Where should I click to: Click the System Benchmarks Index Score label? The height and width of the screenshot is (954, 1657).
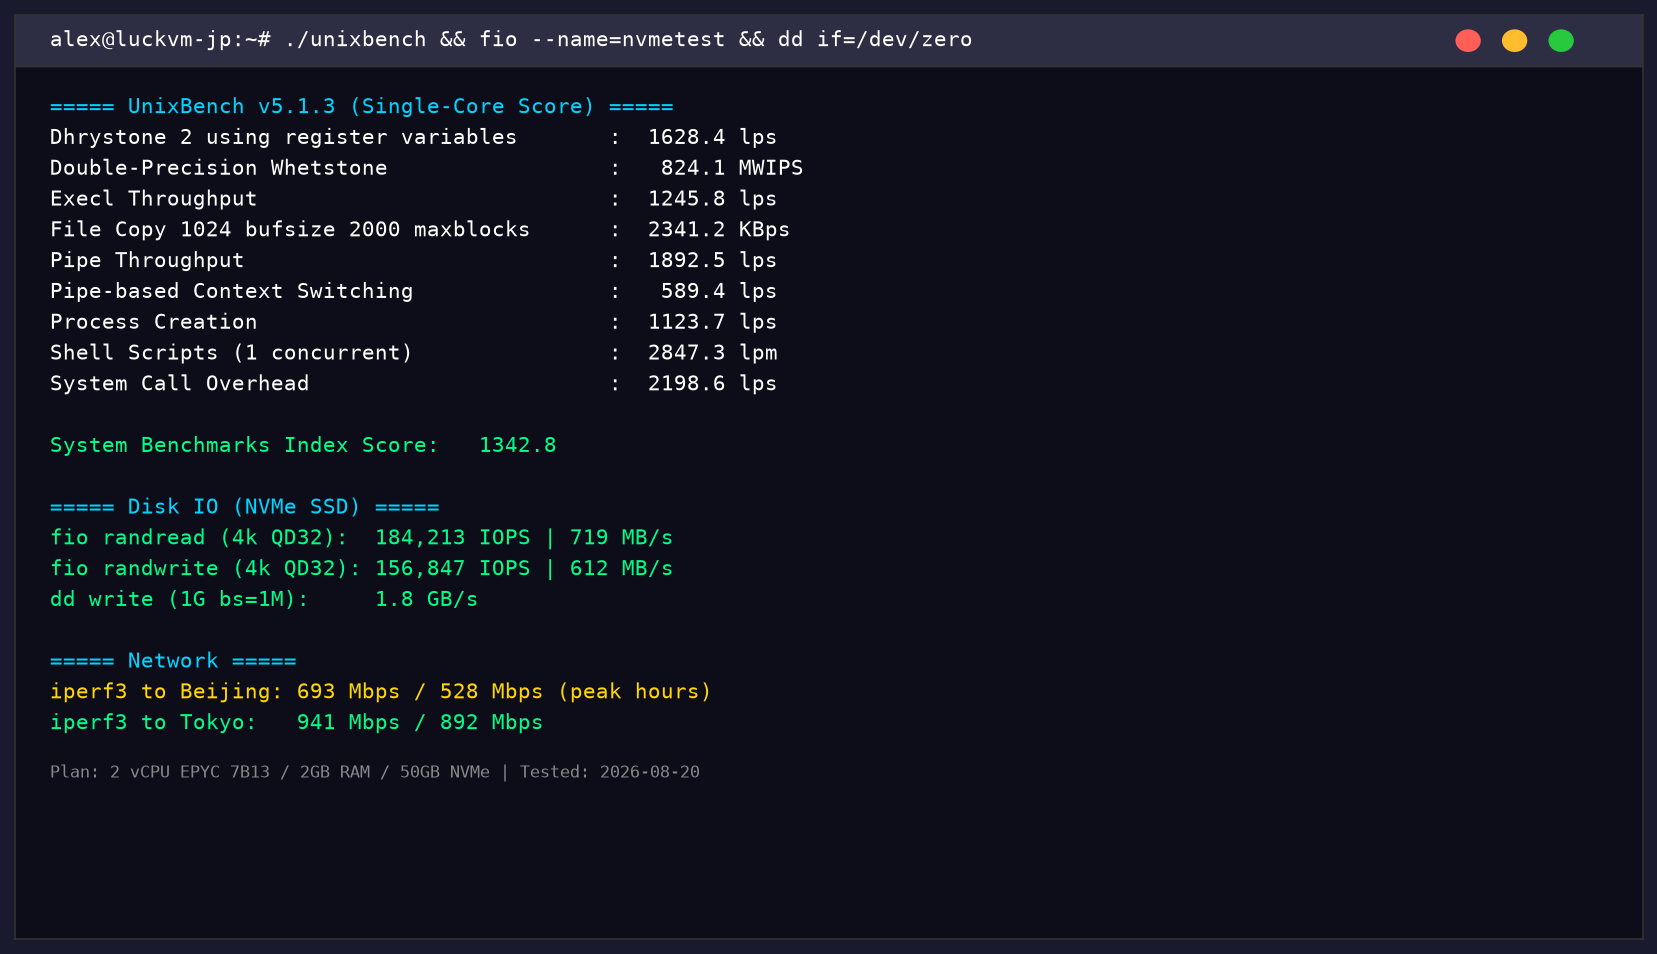[x=244, y=445]
